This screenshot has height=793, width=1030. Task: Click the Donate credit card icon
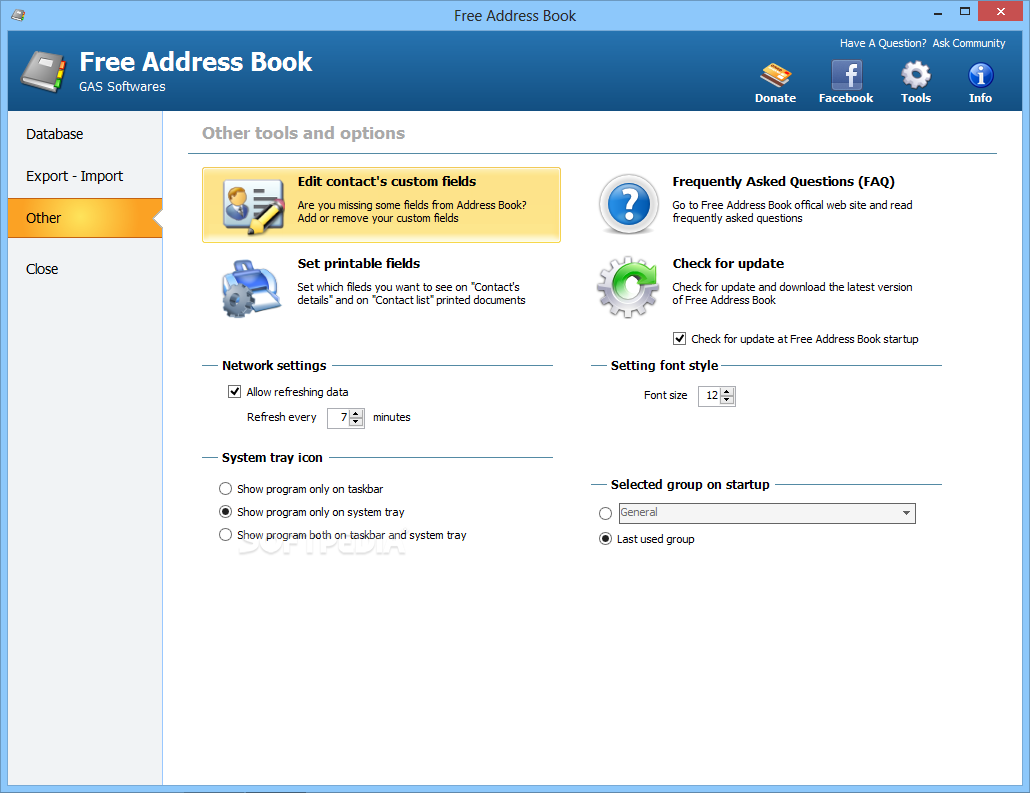pyautogui.click(x=775, y=75)
